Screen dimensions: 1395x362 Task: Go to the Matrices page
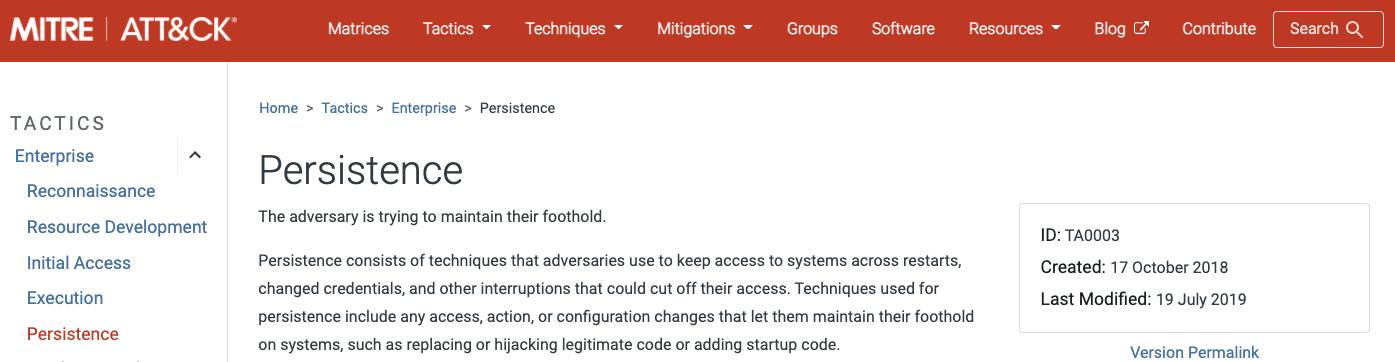pos(358,29)
